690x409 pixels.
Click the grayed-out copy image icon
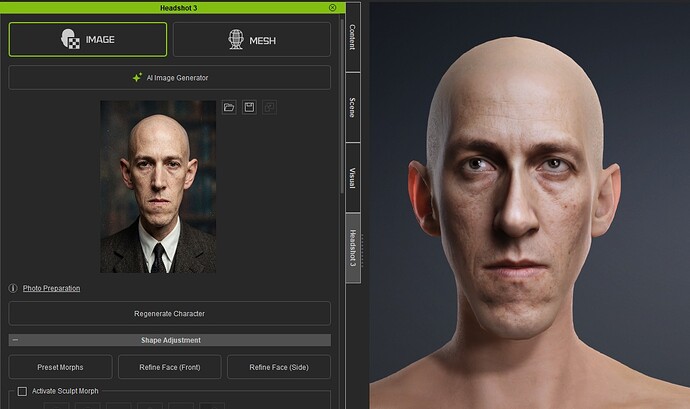pos(269,107)
